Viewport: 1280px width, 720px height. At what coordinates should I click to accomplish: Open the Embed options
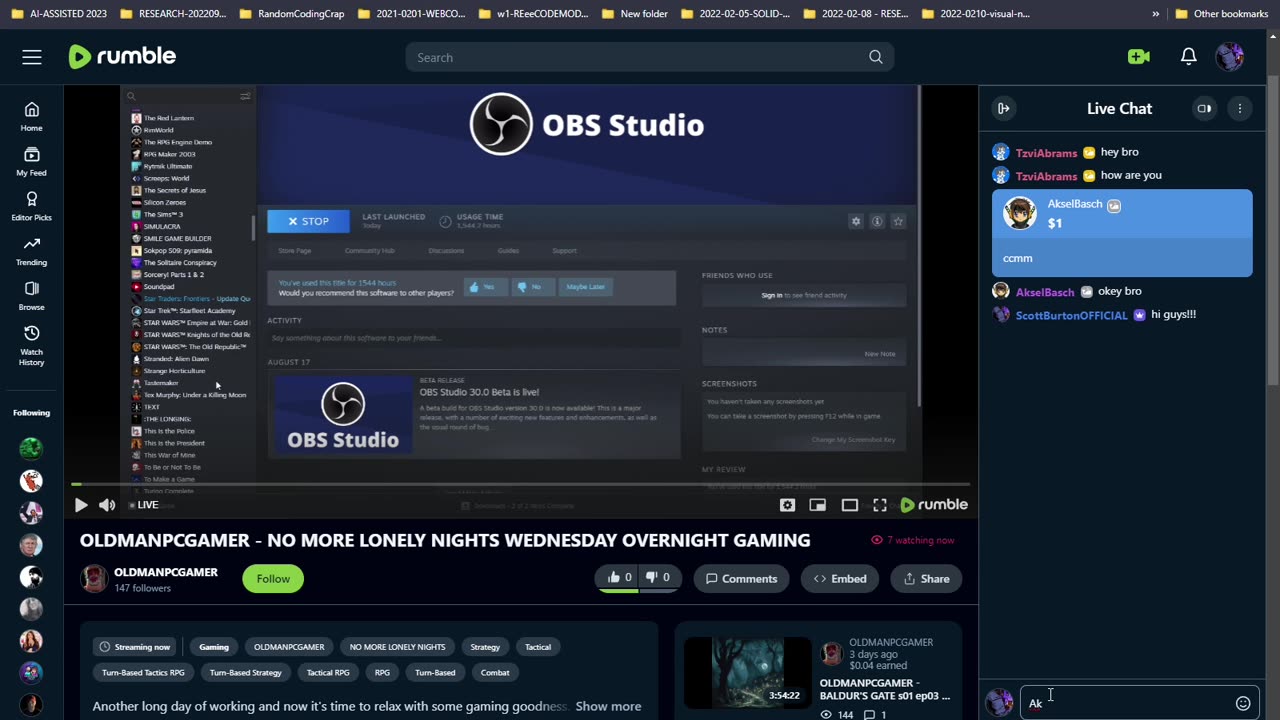pos(840,578)
